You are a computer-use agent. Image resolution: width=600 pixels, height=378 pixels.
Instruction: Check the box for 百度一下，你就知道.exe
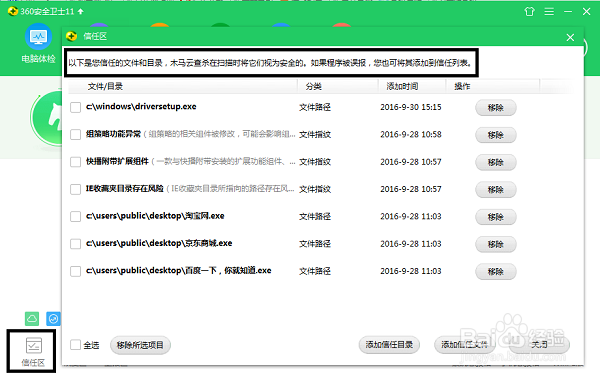[x=75, y=271]
